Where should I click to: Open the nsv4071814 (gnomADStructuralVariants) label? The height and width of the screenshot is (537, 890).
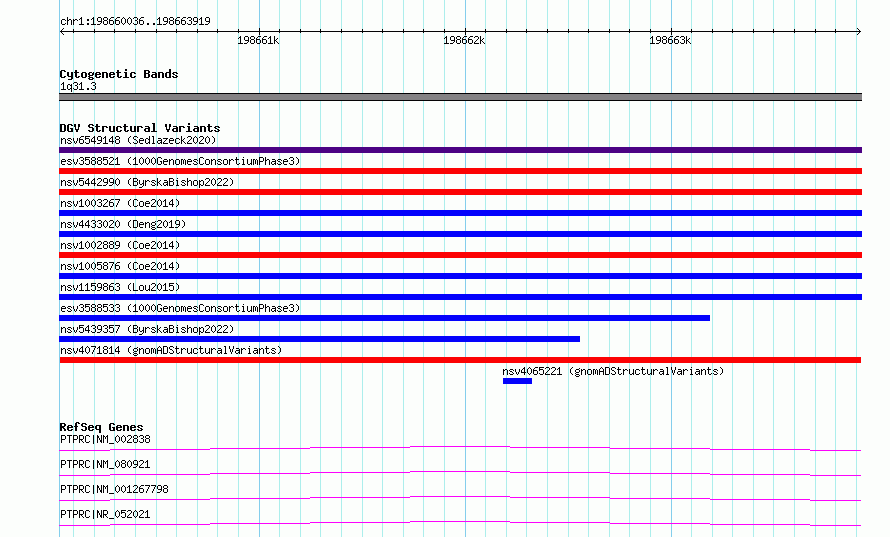171,350
